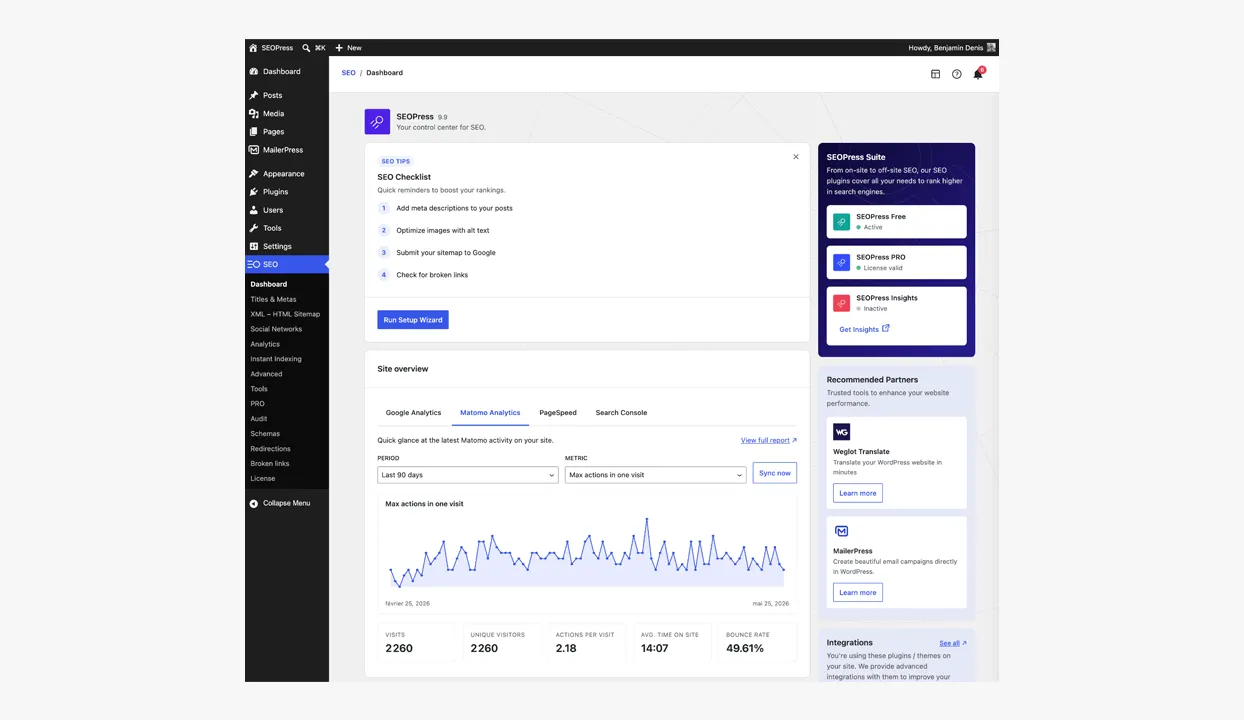This screenshot has width=1244, height=720.
Task: Click the plus New icon in admin bar
Action: coord(339,48)
